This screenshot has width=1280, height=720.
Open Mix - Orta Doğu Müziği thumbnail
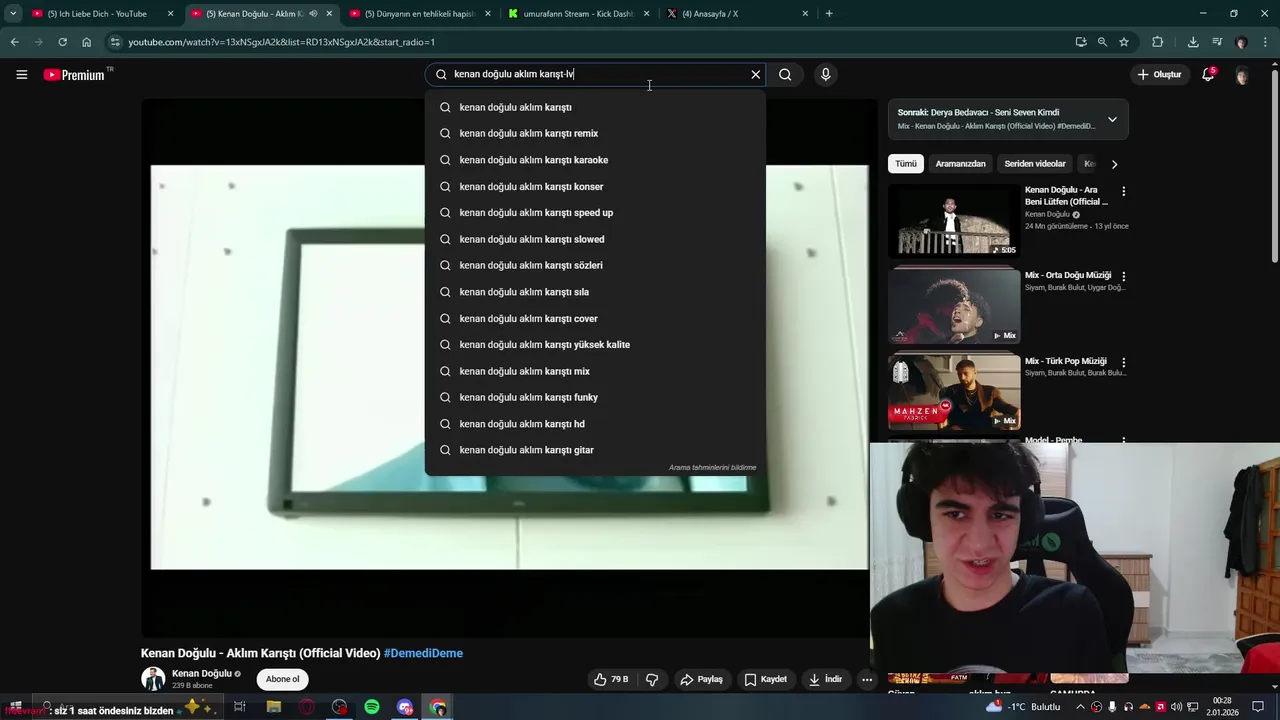pos(954,306)
